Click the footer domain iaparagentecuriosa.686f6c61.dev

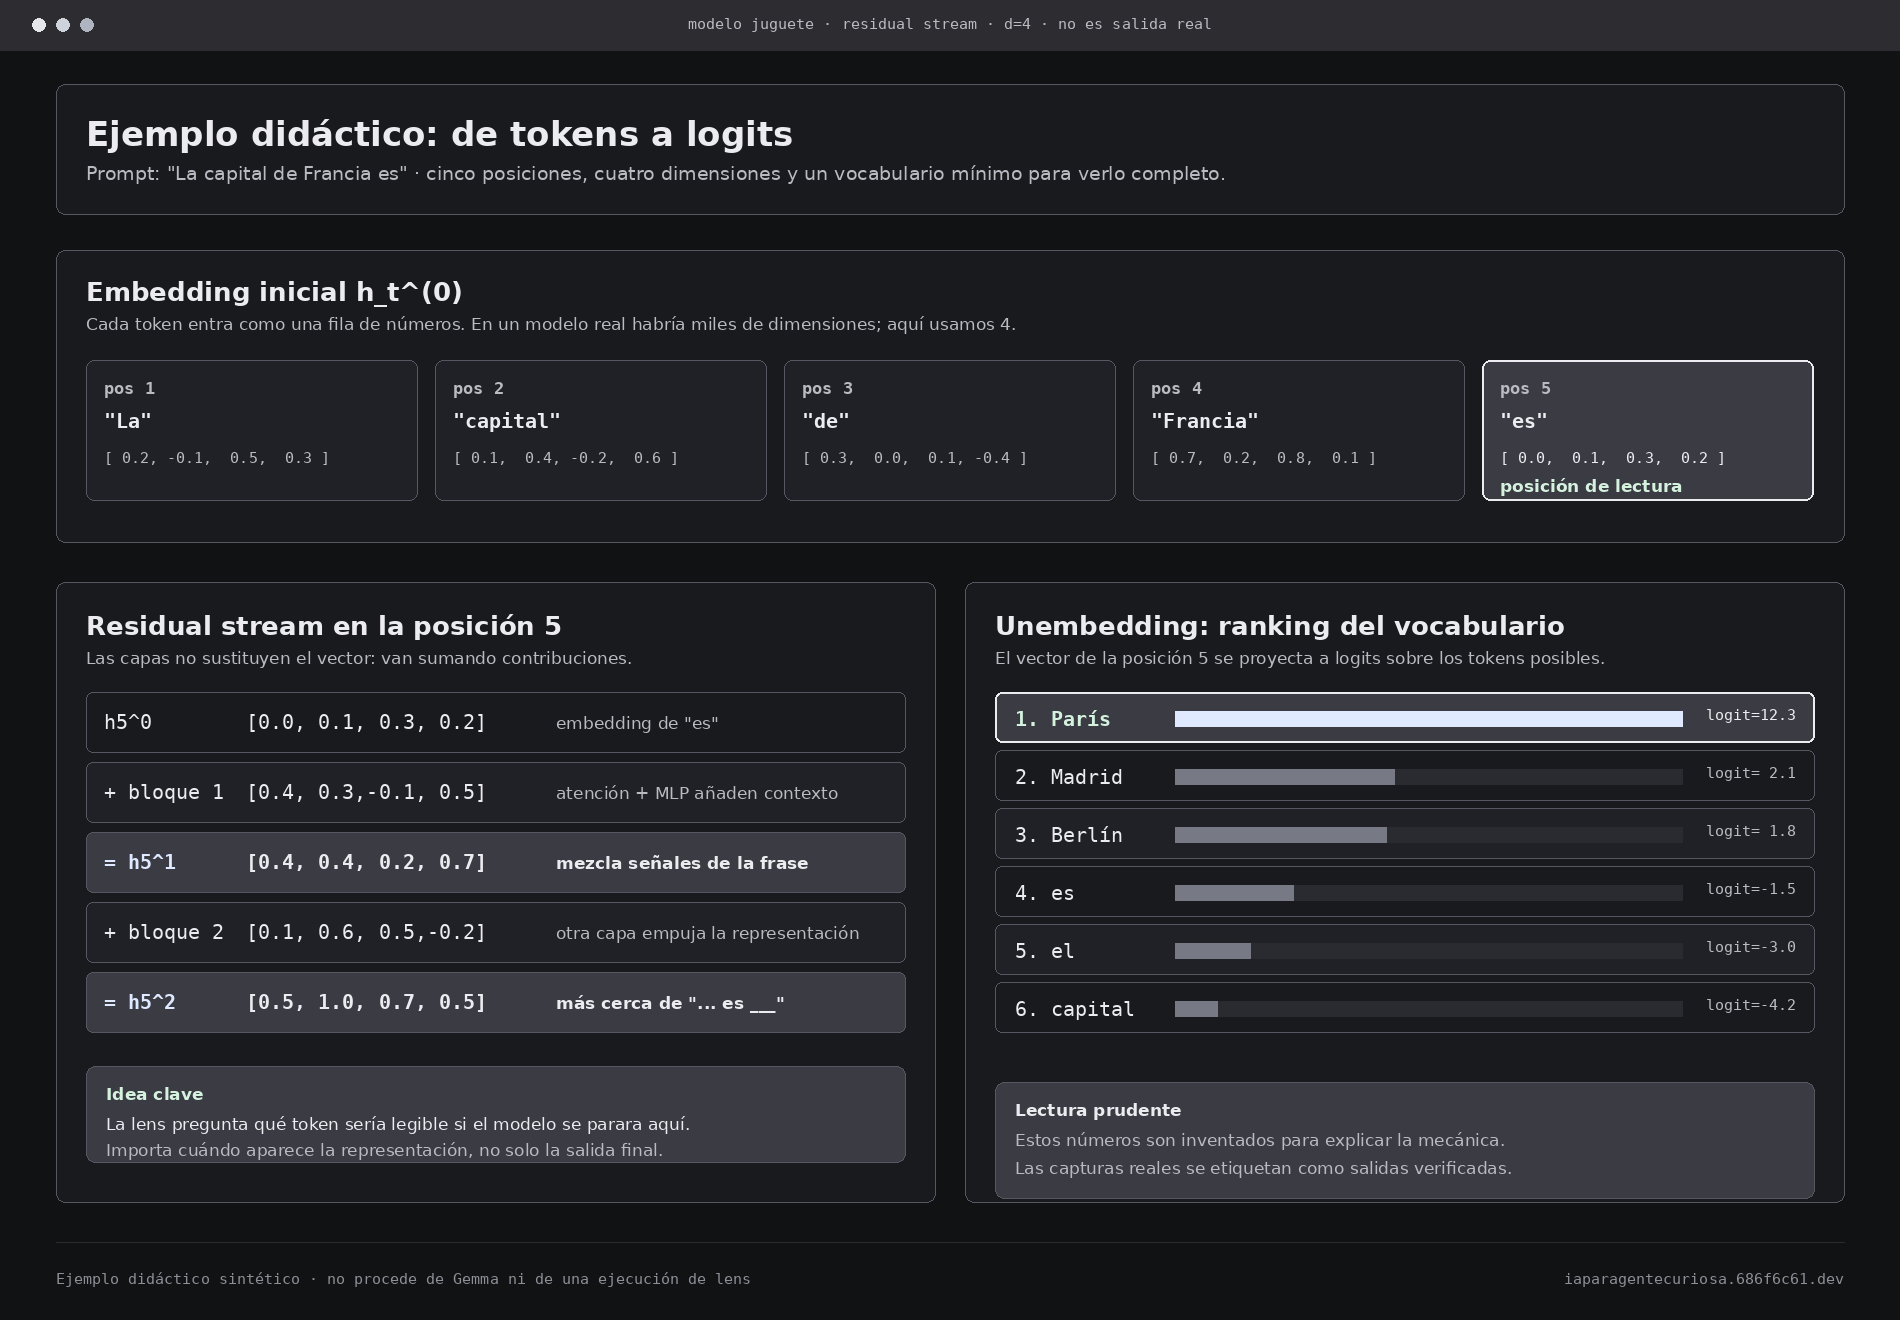pyautogui.click(x=1704, y=1279)
